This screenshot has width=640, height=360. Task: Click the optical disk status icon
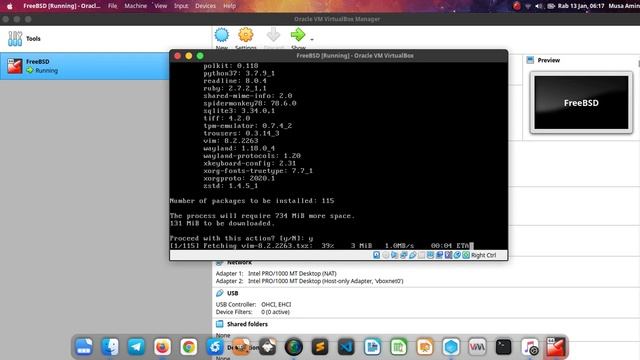pos(386,255)
